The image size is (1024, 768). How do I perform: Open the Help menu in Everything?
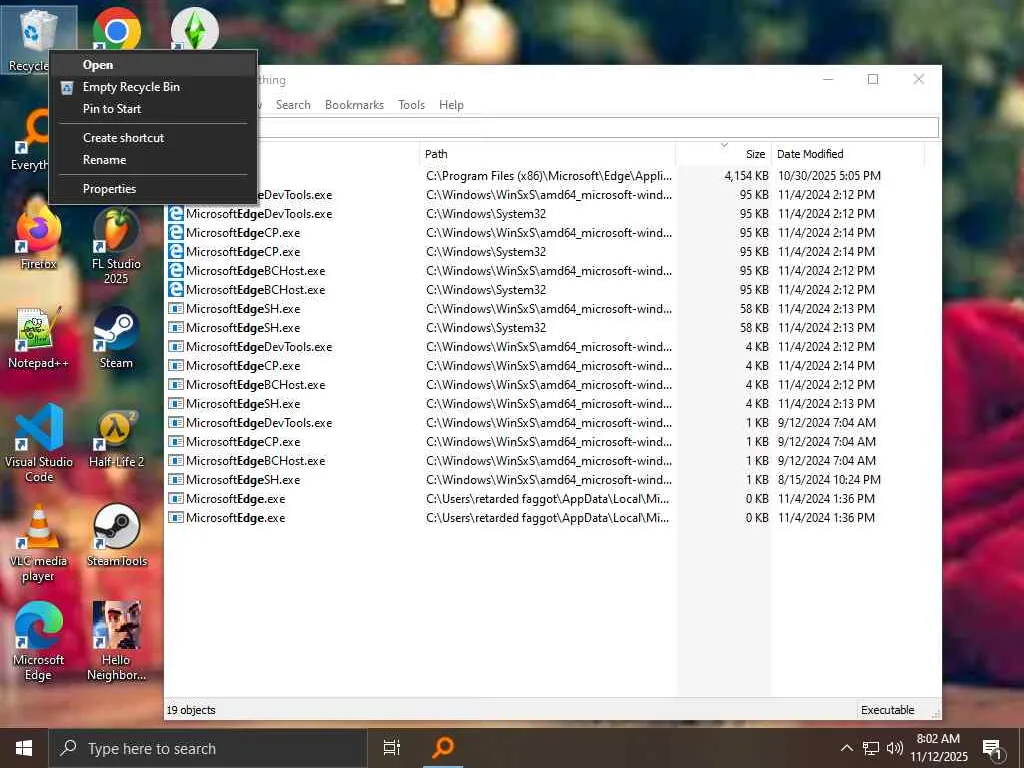coord(451,104)
